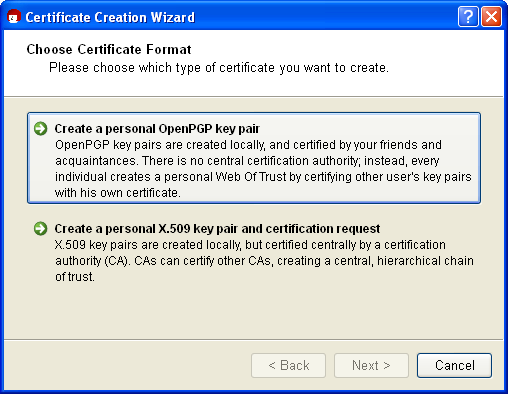
Task: Click the green arrow icon beside X.509 option
Action: coord(41,229)
